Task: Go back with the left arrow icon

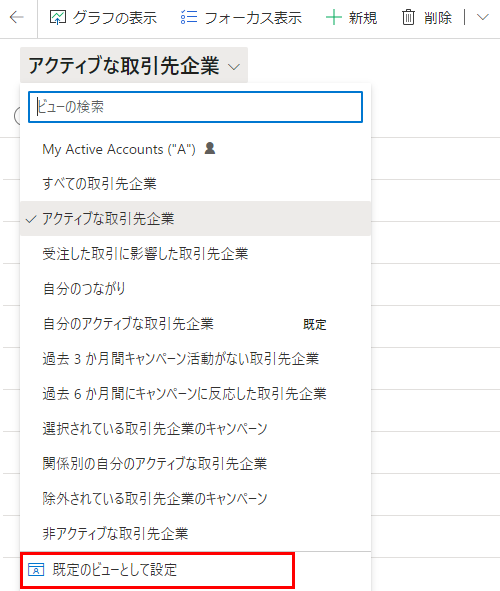Action: [x=17, y=17]
